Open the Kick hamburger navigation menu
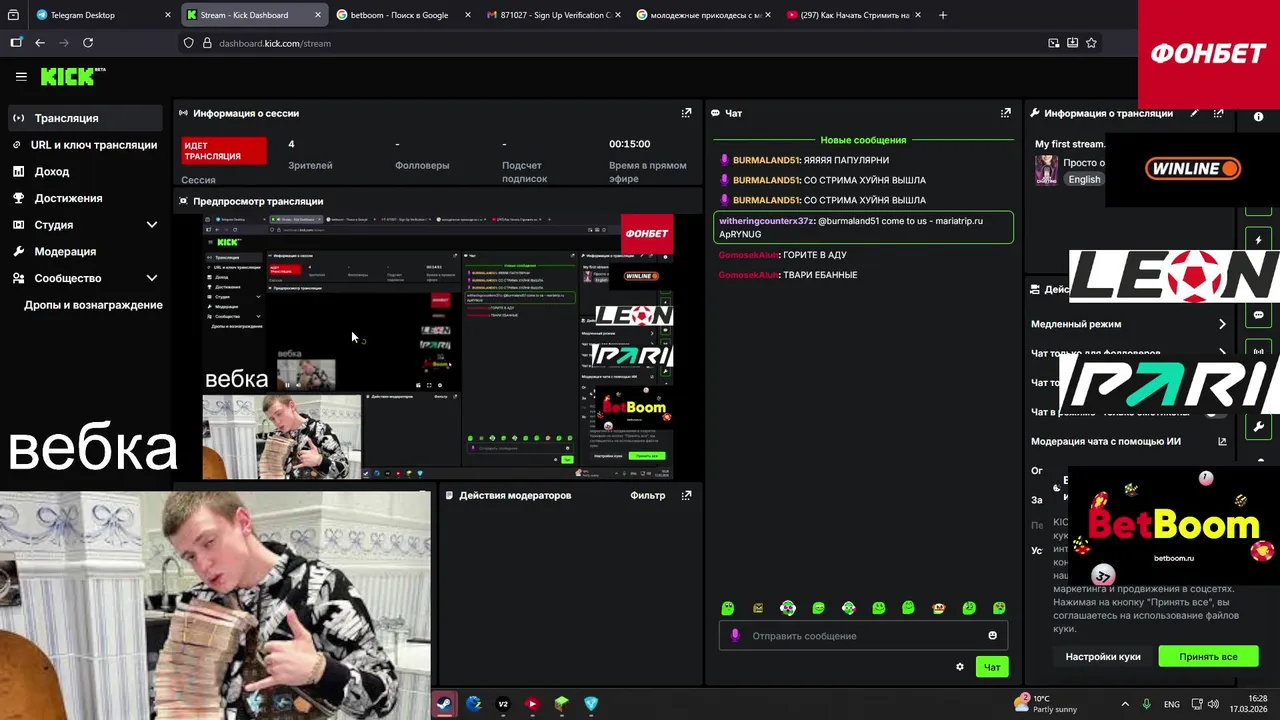Image resolution: width=1280 pixels, height=720 pixels. tap(21, 76)
